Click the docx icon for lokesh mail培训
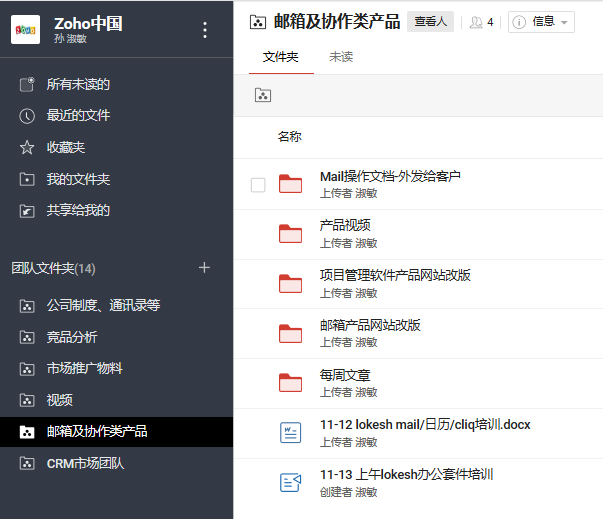 coord(290,432)
